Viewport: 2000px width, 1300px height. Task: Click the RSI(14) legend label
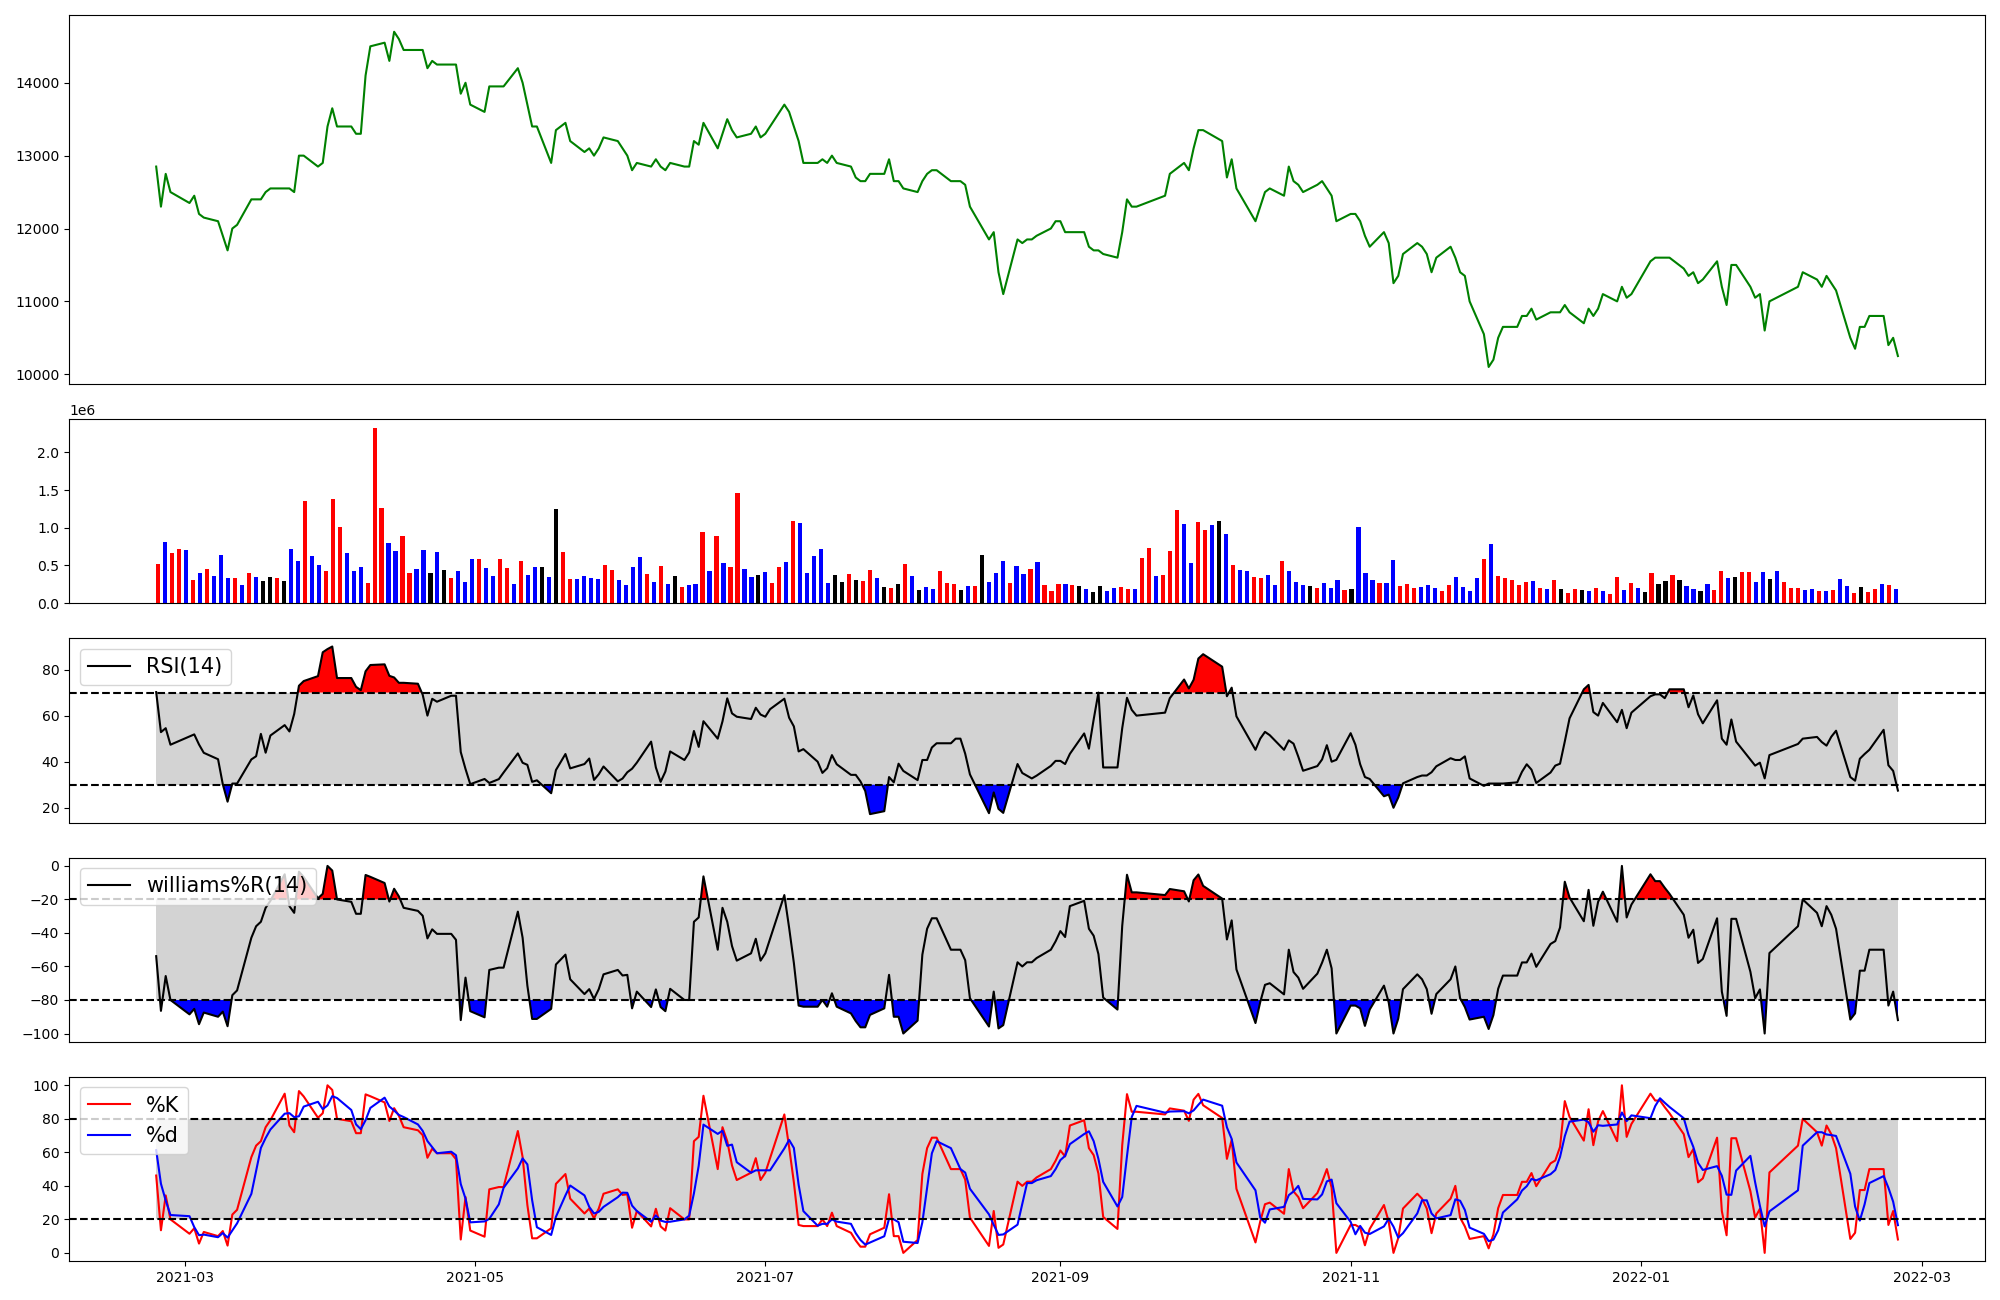click(x=183, y=666)
